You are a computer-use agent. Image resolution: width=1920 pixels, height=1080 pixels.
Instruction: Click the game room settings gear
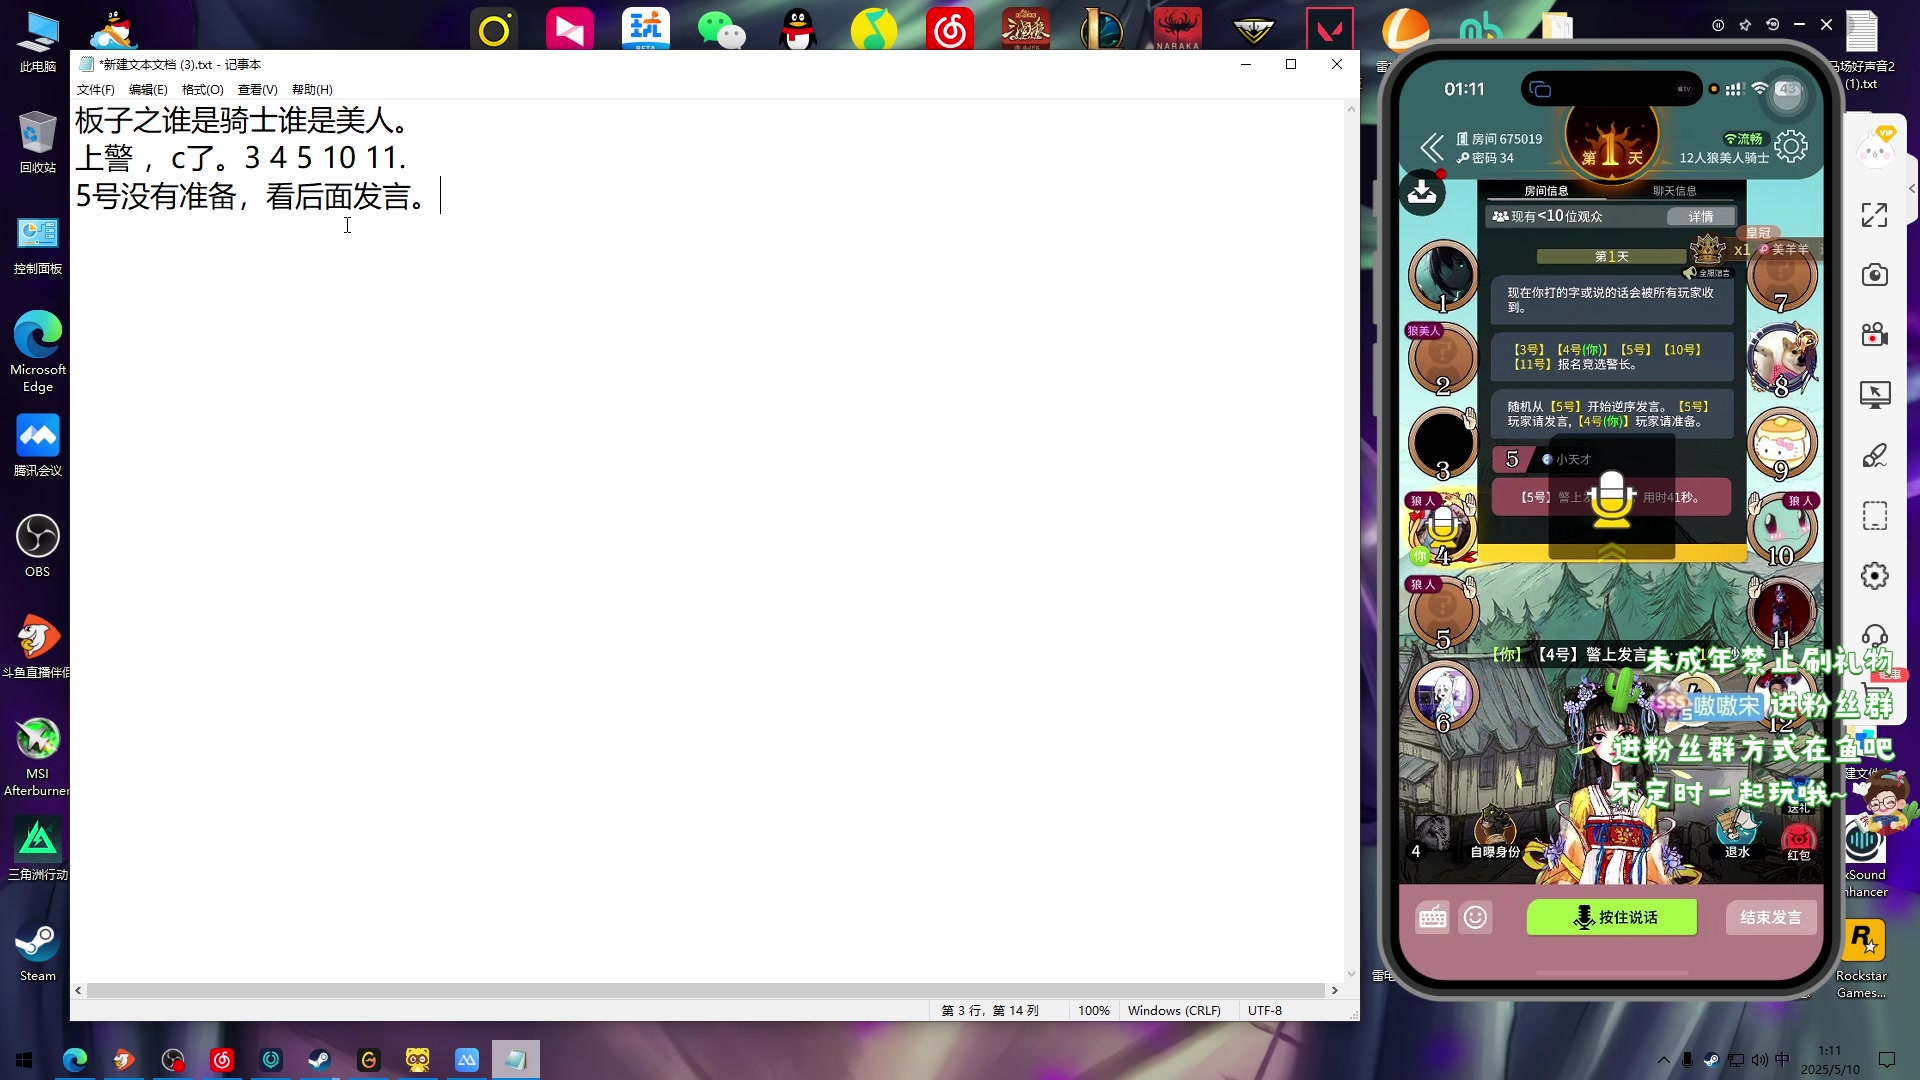1791,146
